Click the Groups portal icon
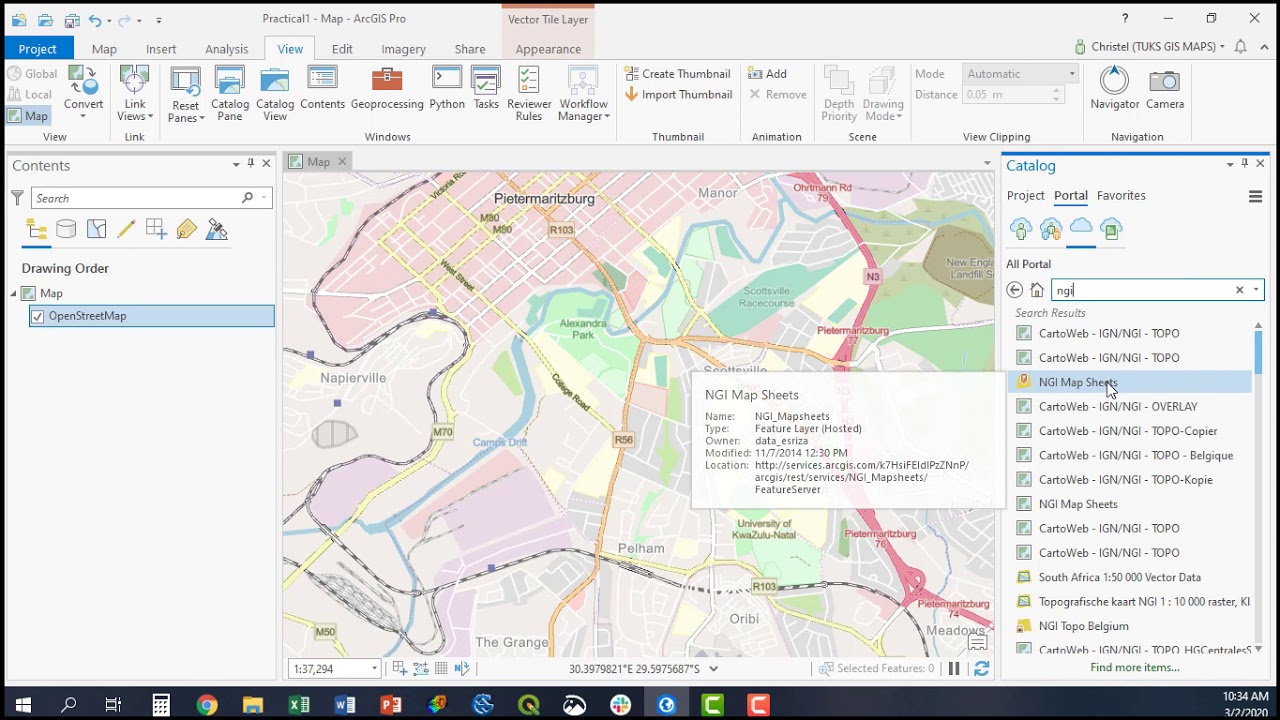Screen dimensions: 1280x720 point(1051,229)
